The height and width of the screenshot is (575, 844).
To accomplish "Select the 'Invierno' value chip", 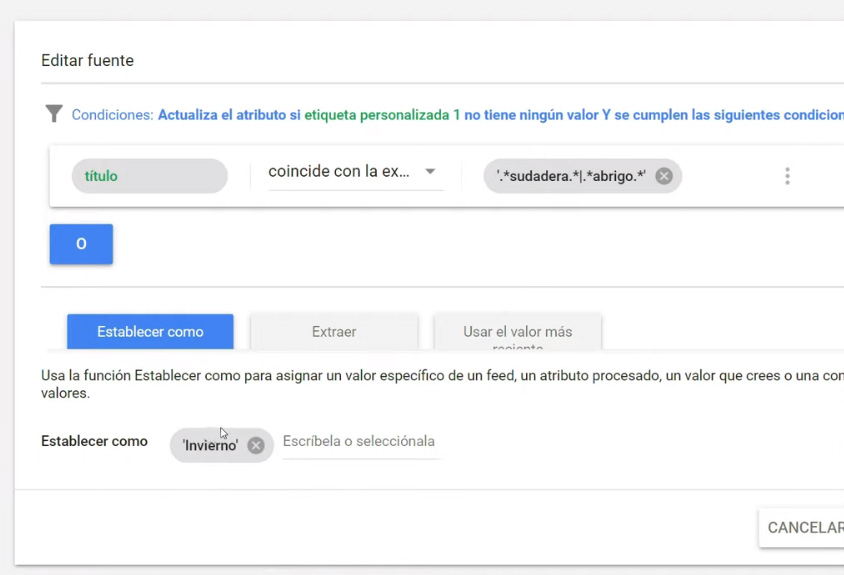I will point(210,445).
